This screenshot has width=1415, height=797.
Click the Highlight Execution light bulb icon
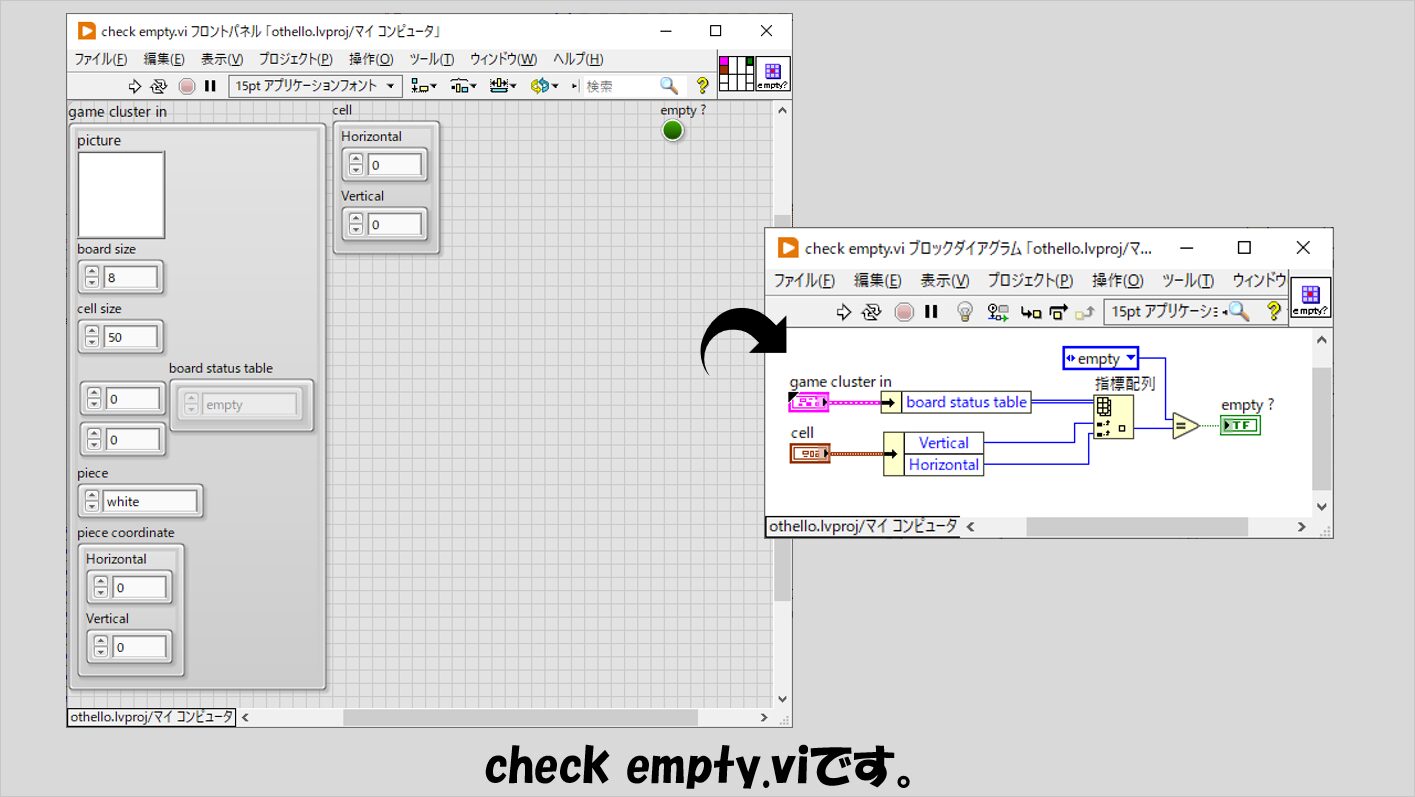tap(965, 312)
